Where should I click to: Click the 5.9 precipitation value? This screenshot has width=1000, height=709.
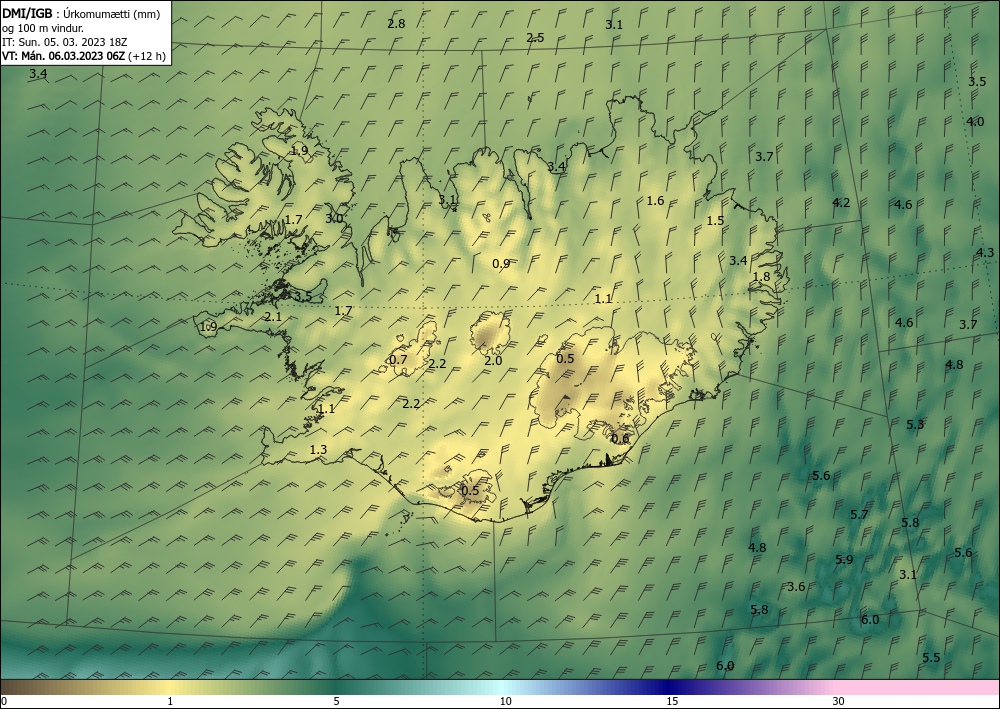tap(844, 560)
